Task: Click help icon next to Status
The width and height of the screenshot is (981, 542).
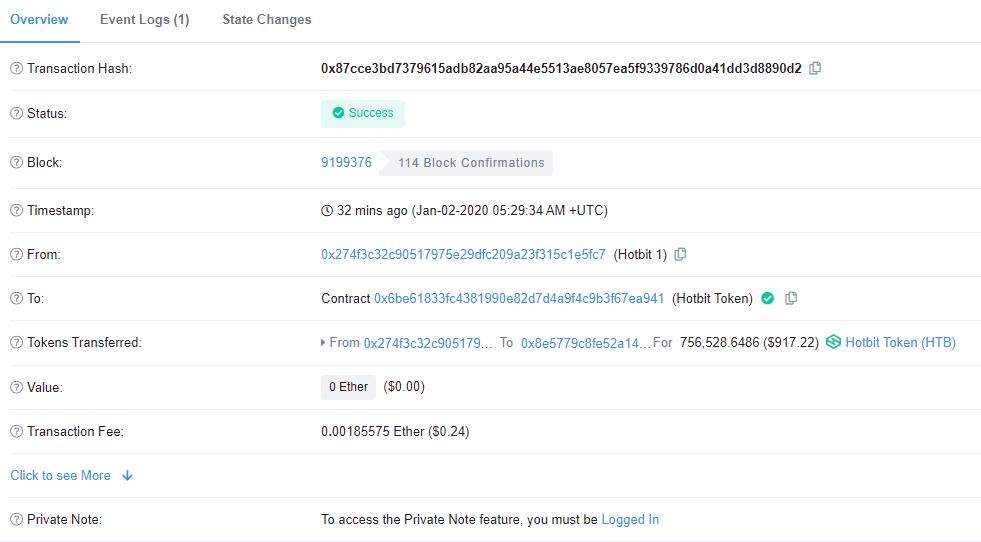Action: point(16,113)
